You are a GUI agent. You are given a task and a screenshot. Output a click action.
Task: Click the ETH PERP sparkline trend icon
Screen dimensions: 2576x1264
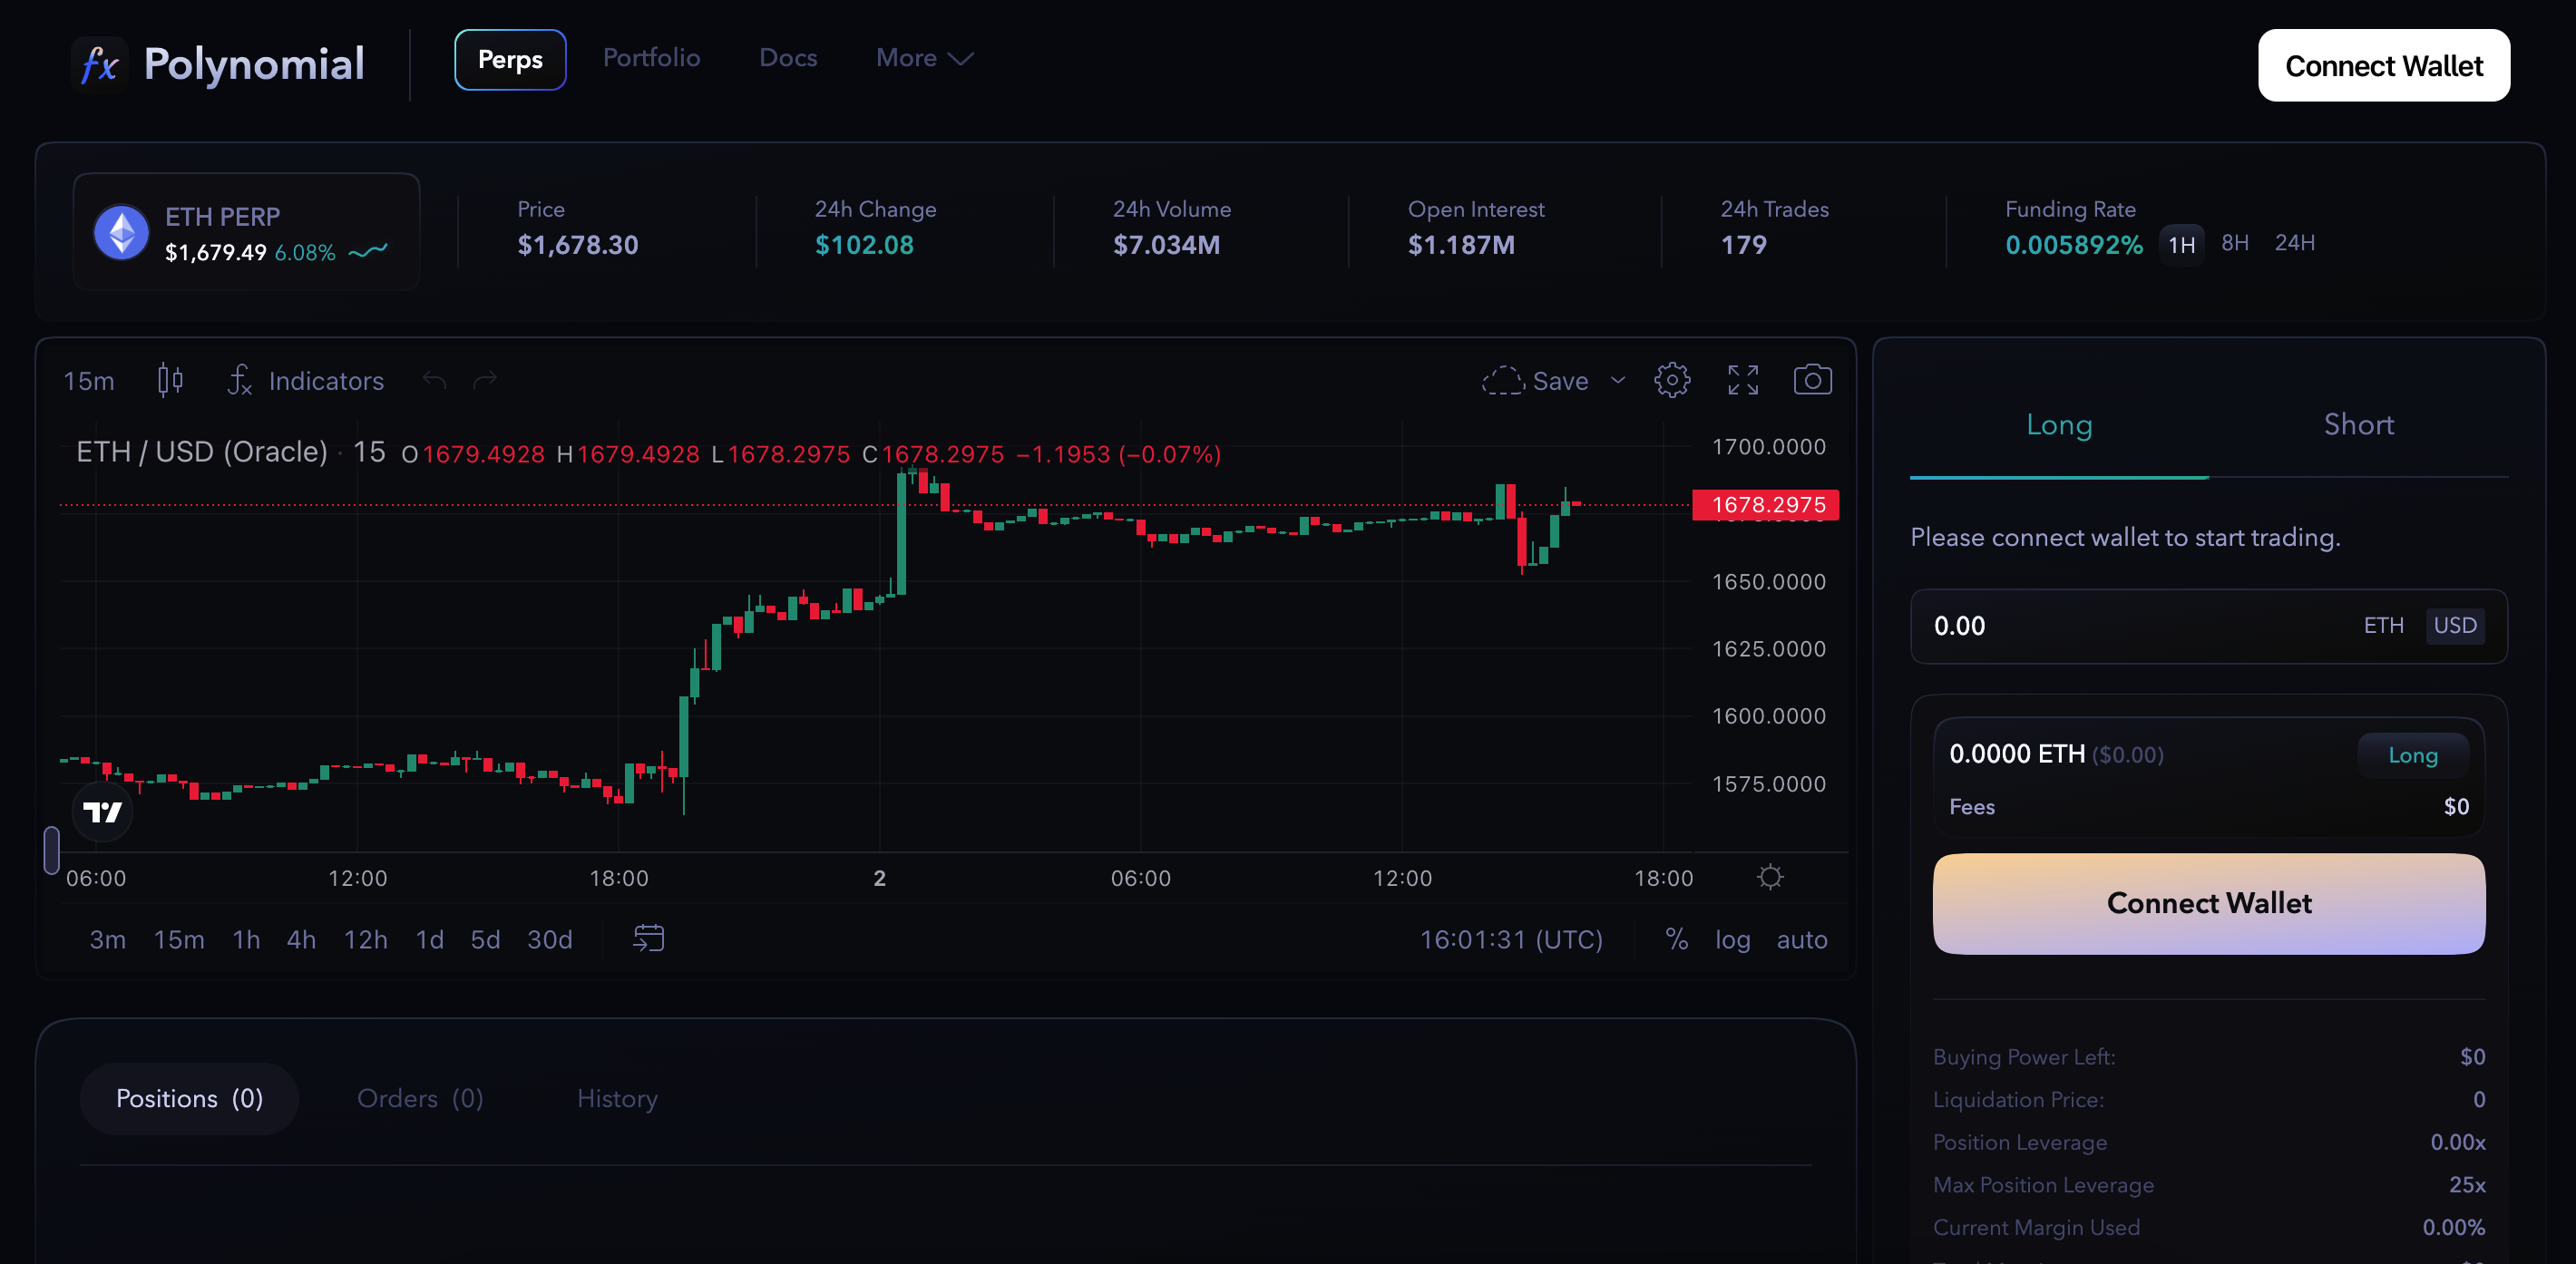368,251
